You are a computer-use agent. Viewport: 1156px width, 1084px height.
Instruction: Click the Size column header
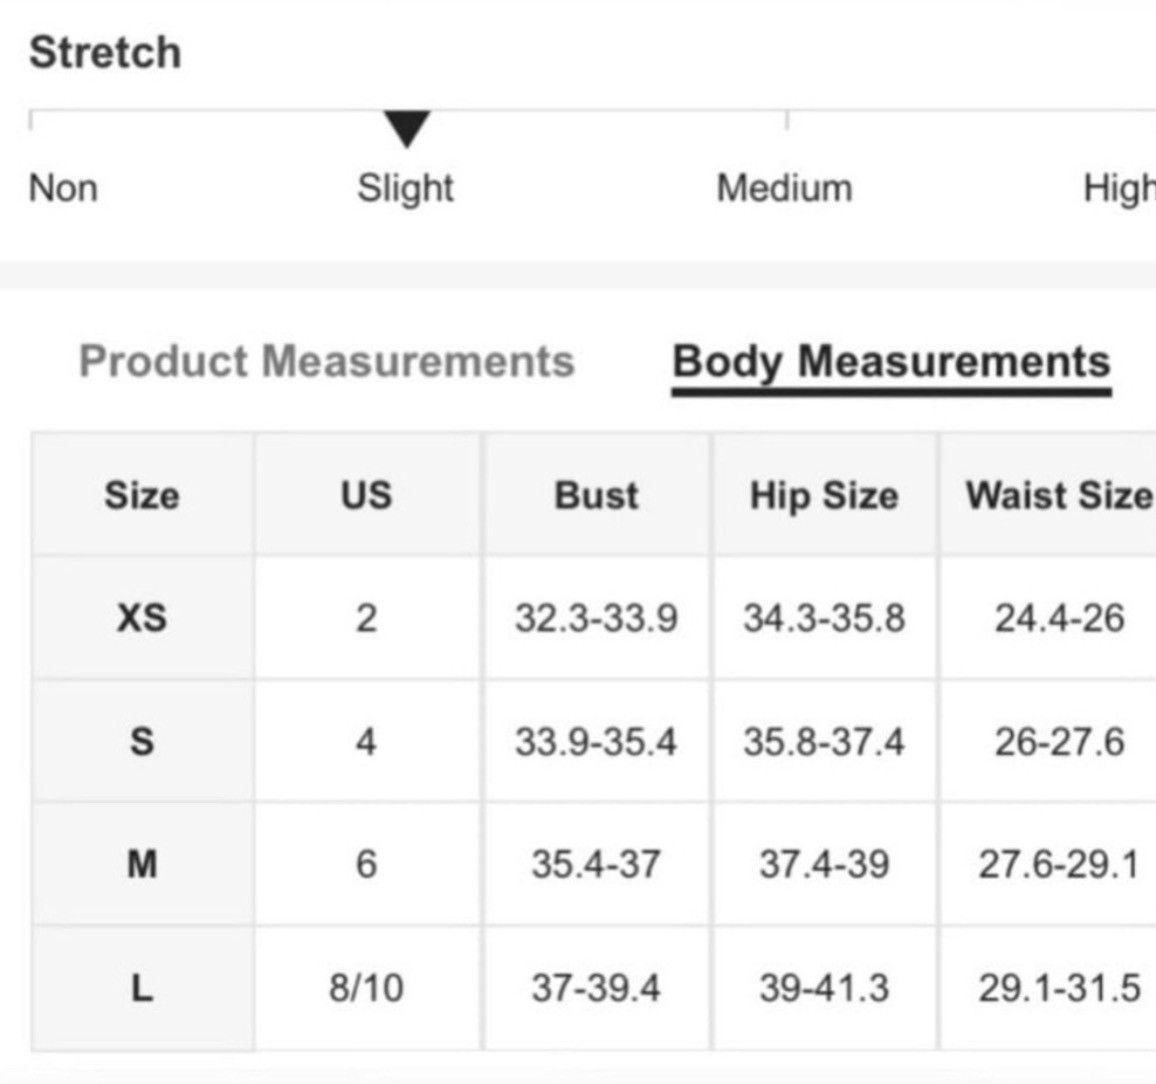(x=142, y=495)
